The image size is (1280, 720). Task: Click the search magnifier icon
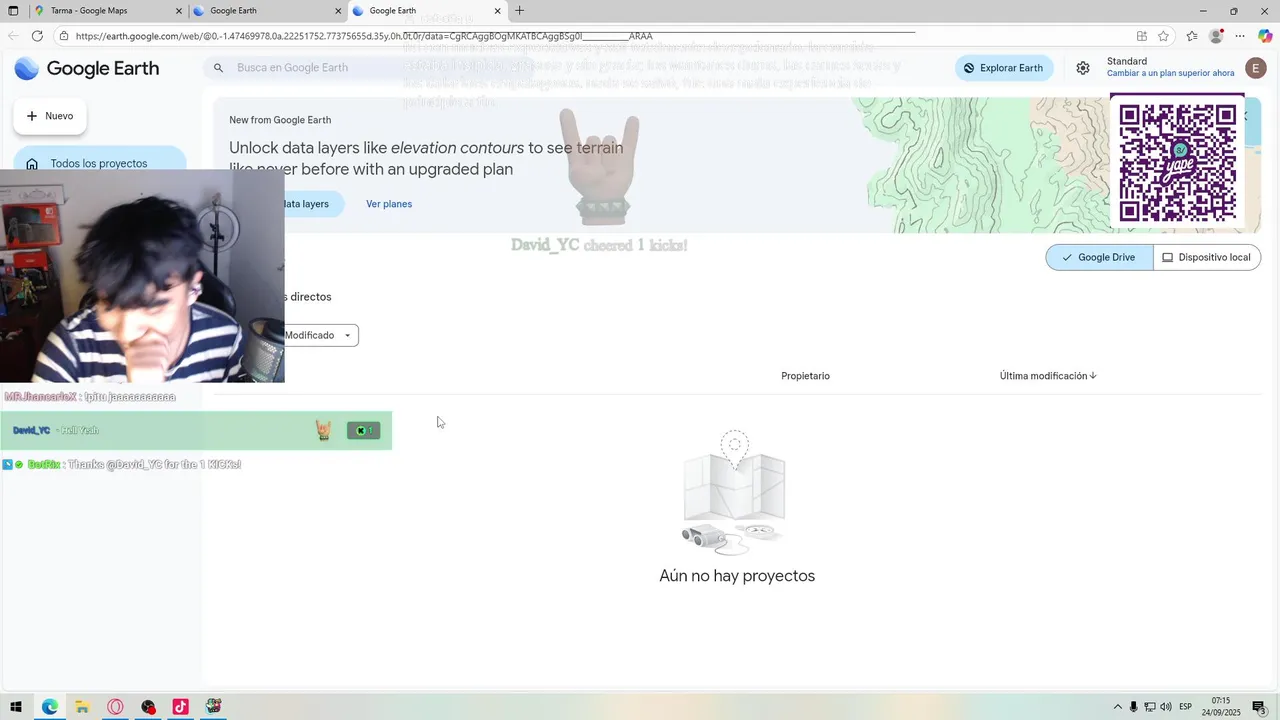point(218,68)
